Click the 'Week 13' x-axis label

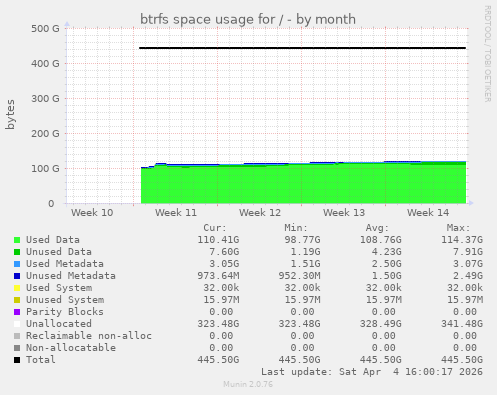[x=344, y=212]
